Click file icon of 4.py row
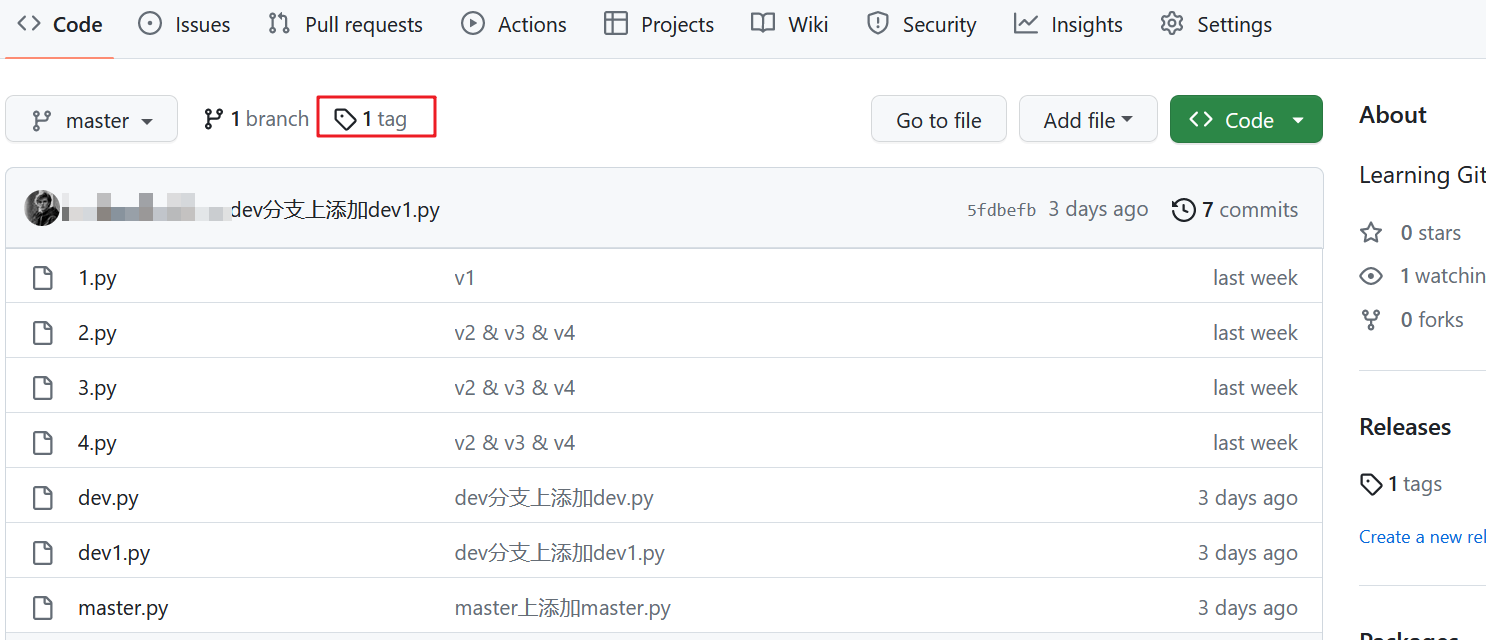Viewport: 1486px width, 640px height. [x=42, y=443]
